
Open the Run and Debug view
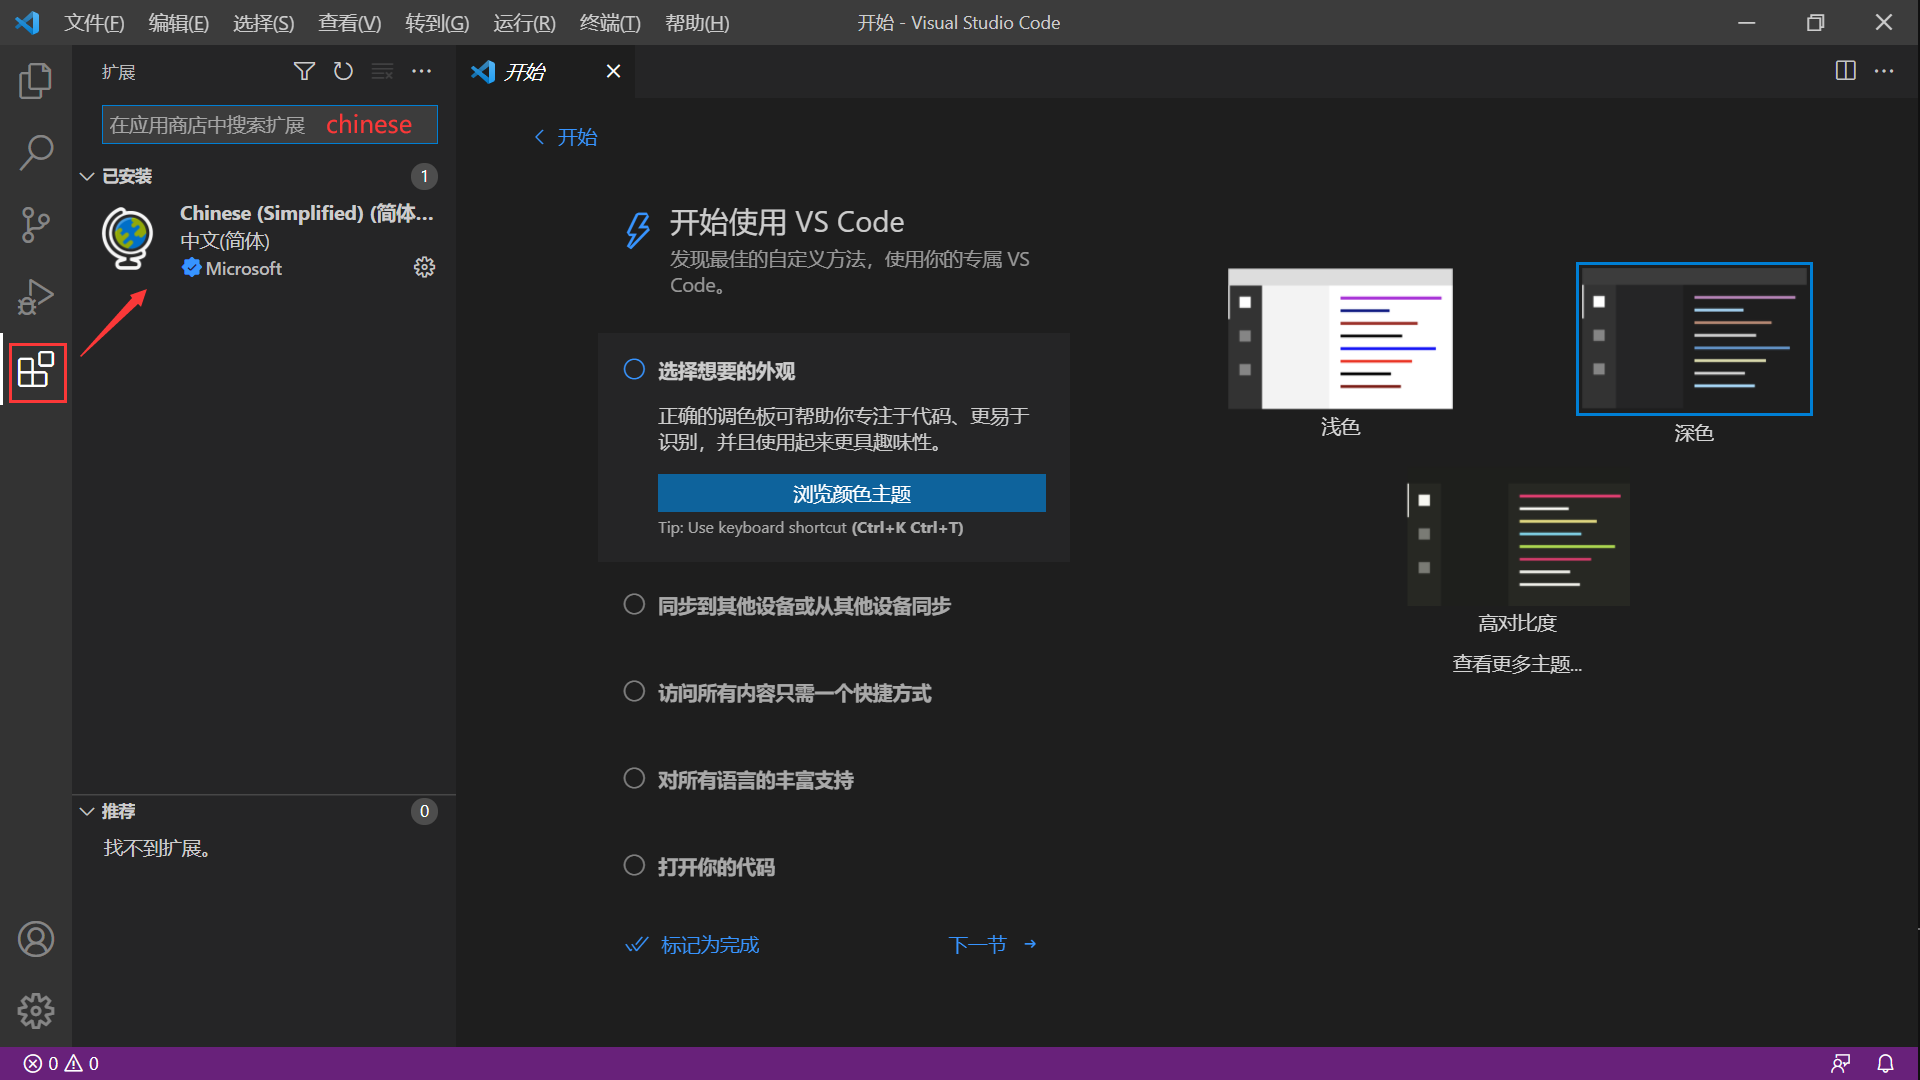point(36,297)
